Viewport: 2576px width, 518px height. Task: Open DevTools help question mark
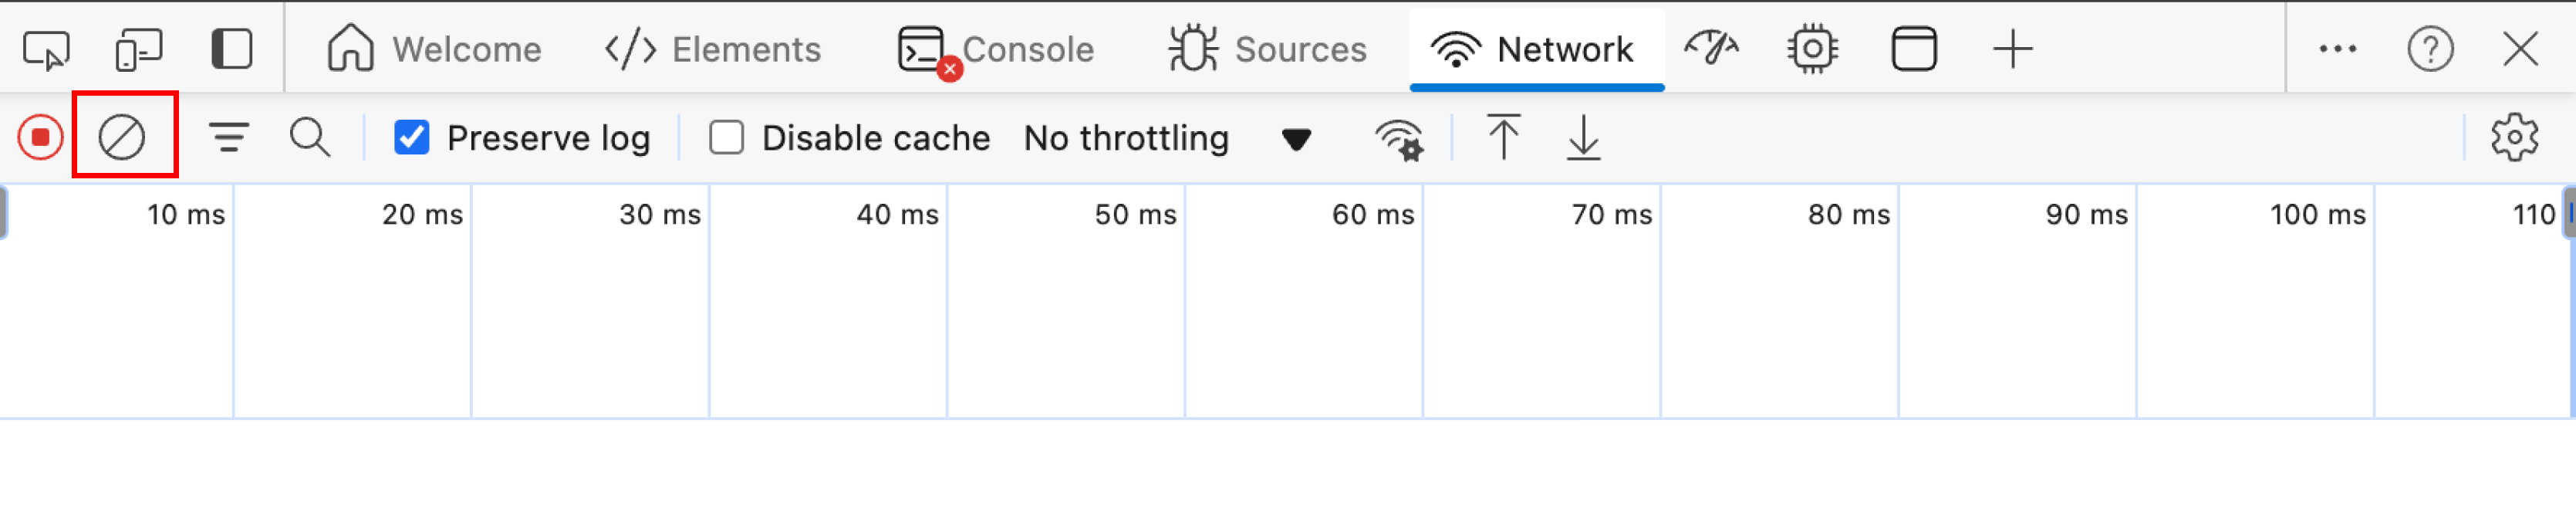pyautogui.click(x=2430, y=49)
